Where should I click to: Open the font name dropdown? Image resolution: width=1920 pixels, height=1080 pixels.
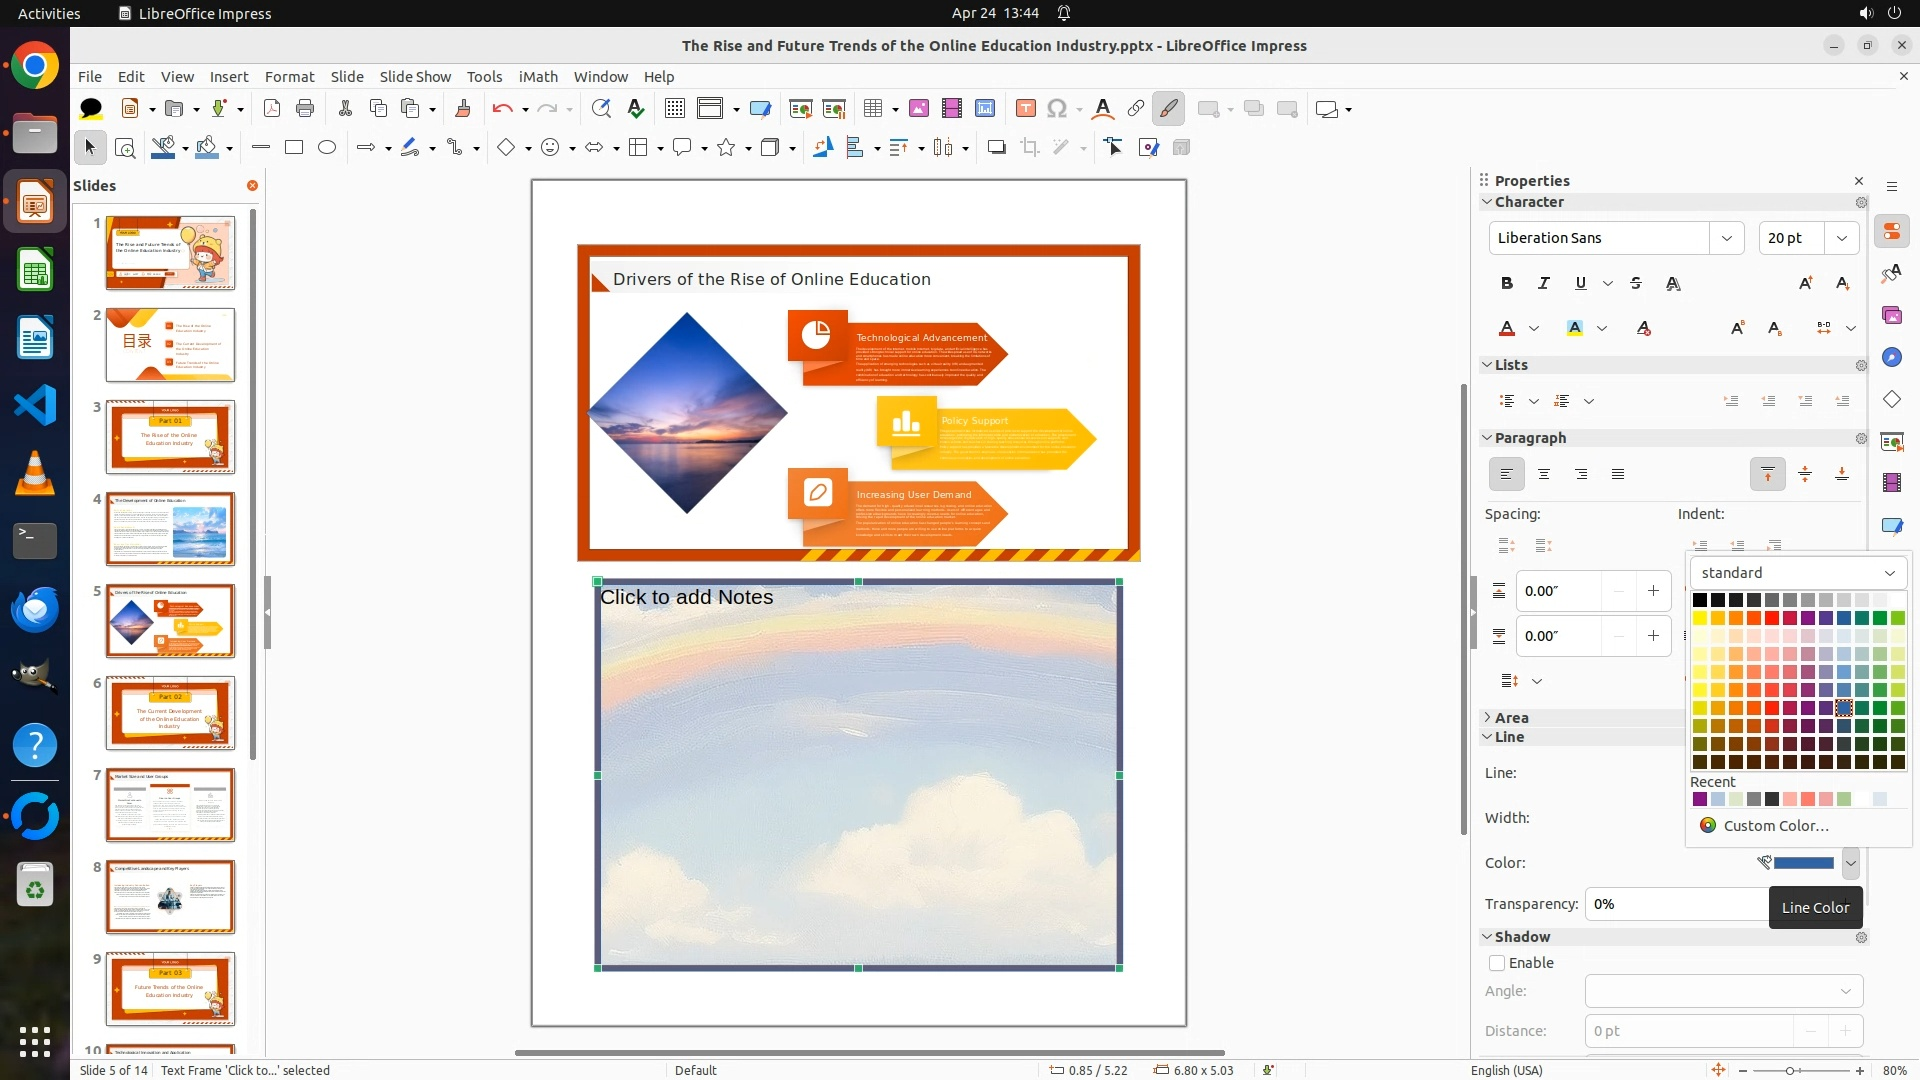tap(1727, 238)
